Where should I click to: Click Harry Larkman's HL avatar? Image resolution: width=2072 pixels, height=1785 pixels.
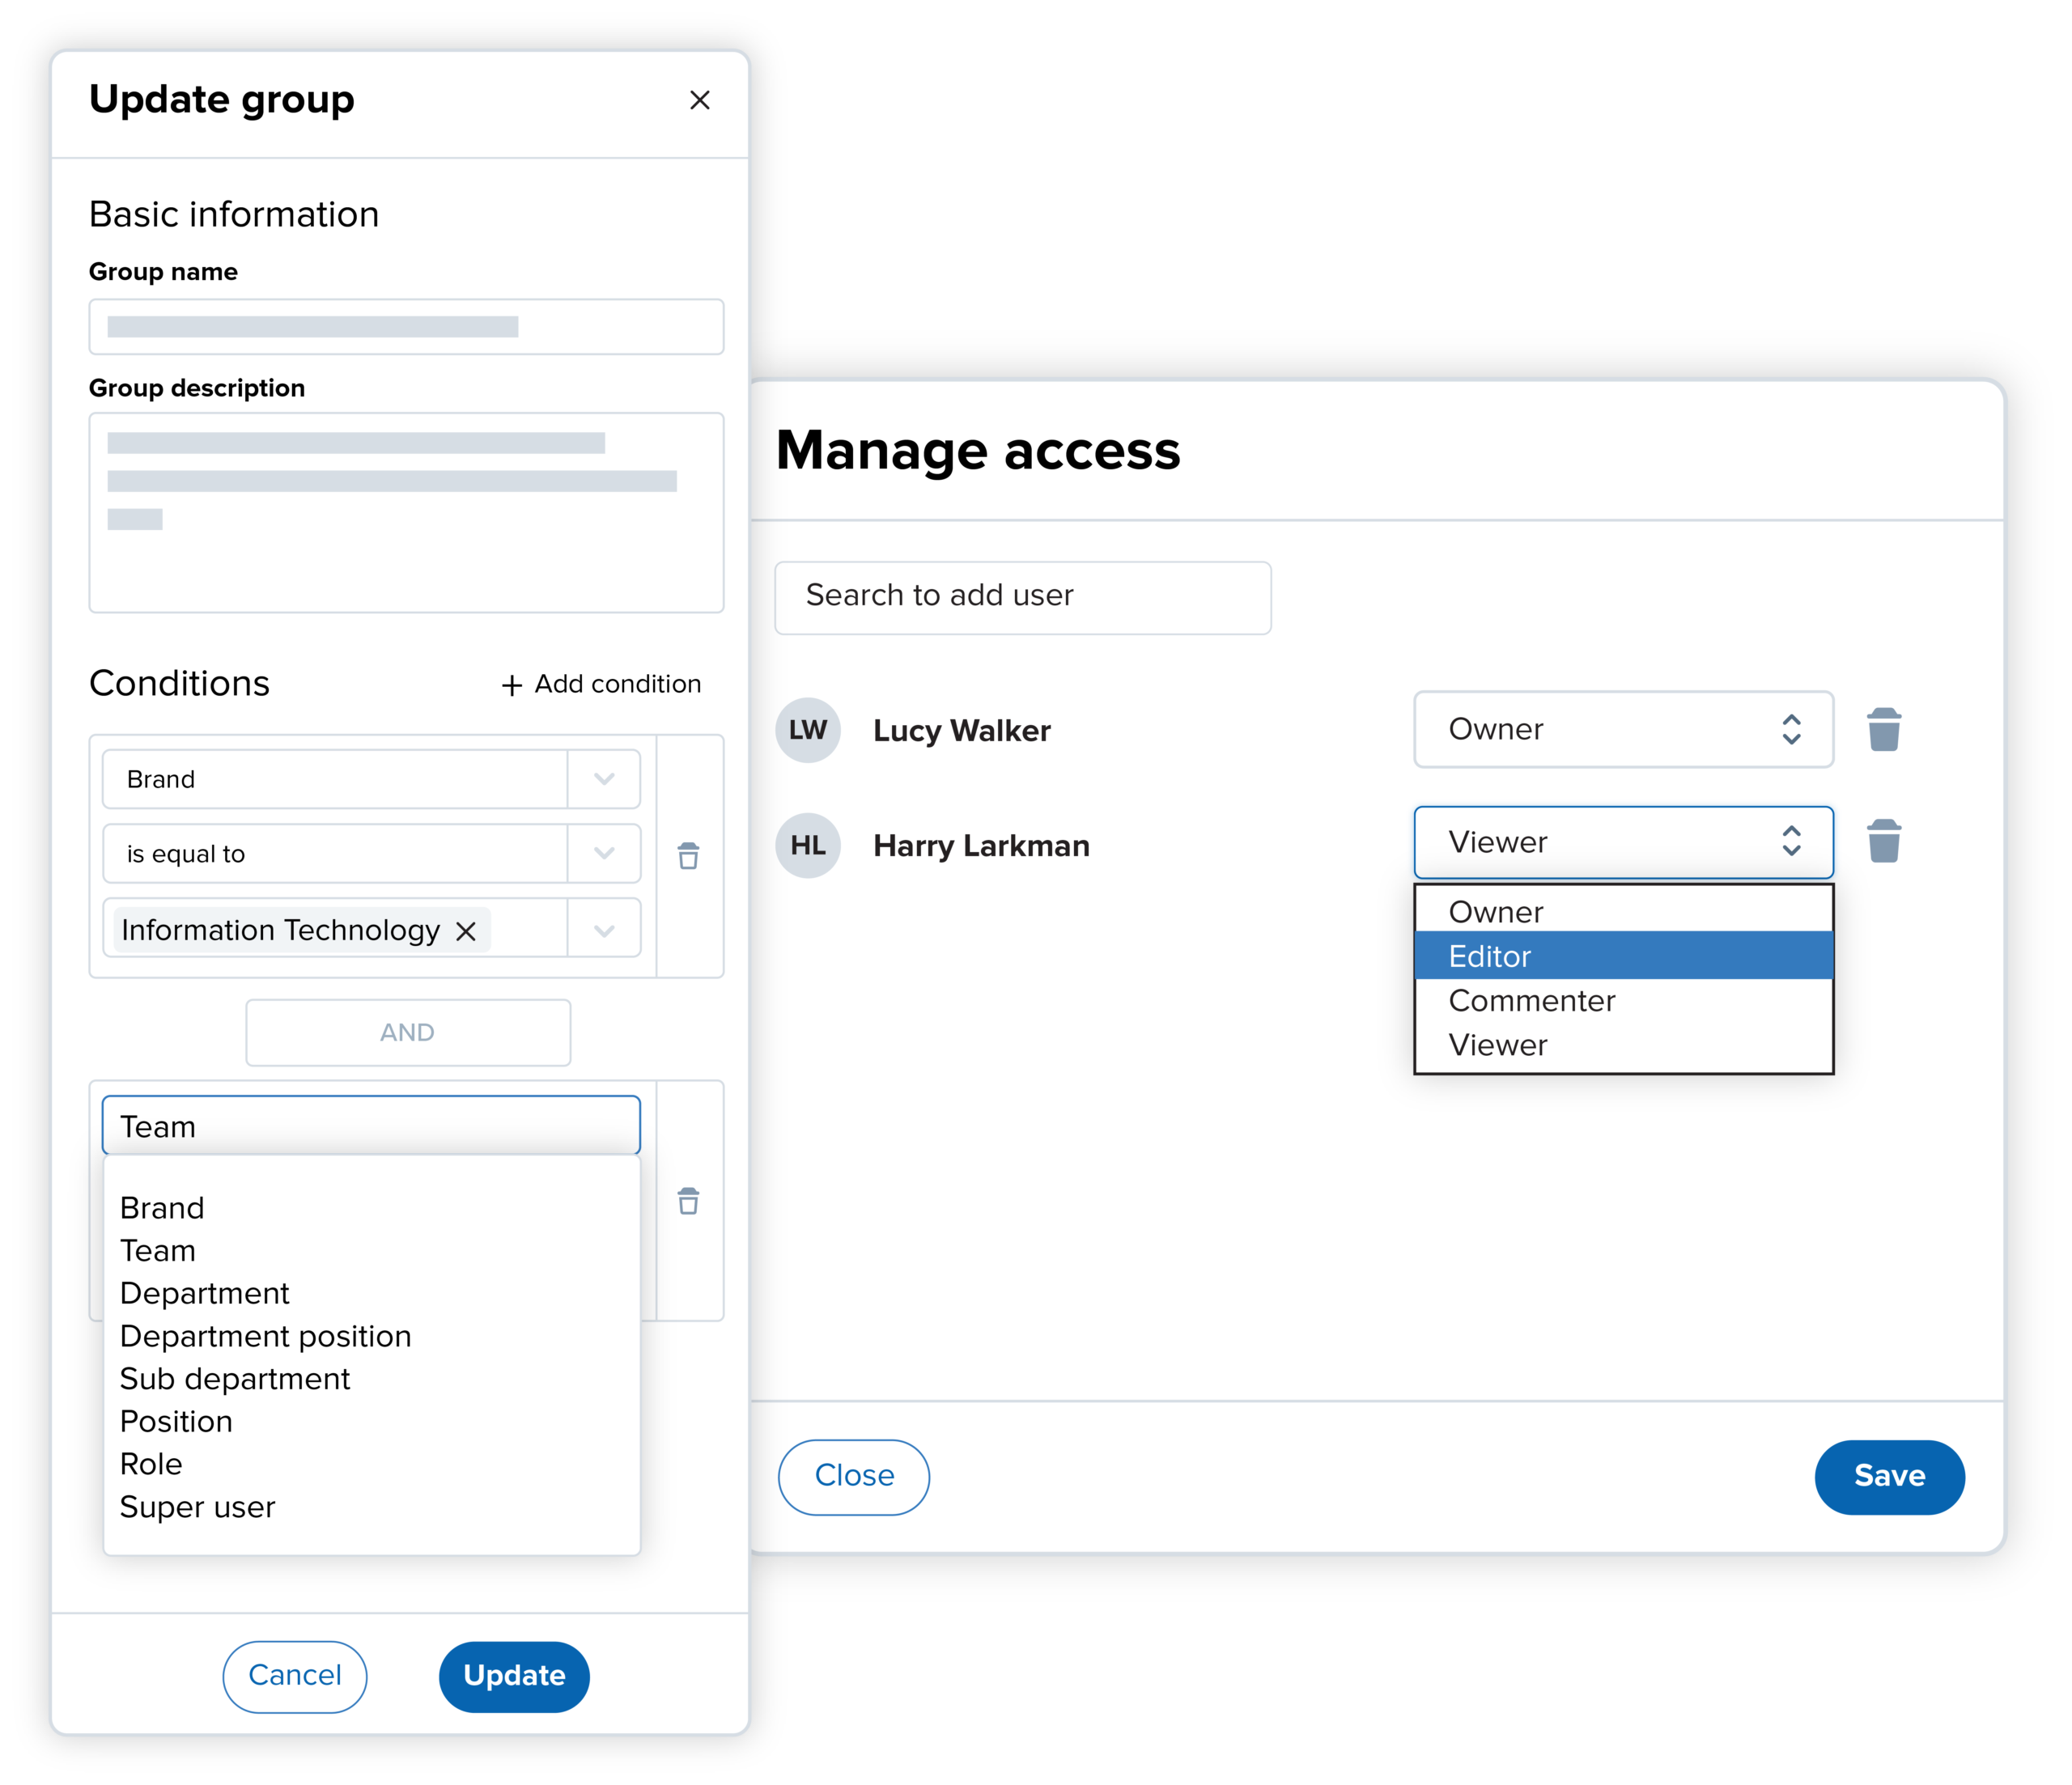click(808, 845)
